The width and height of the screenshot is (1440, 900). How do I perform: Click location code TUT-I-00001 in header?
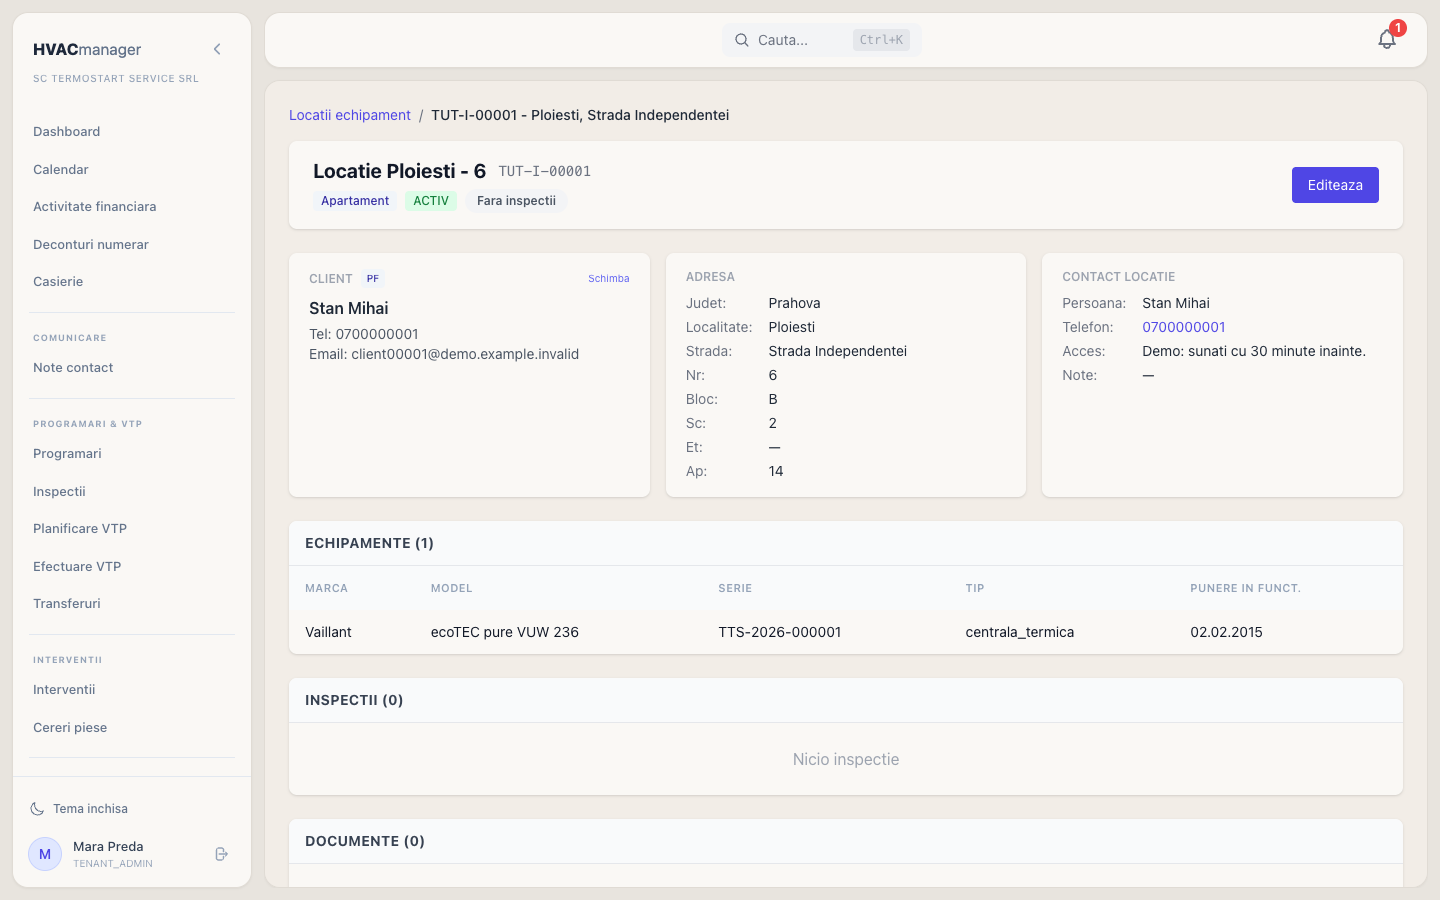coord(545,172)
